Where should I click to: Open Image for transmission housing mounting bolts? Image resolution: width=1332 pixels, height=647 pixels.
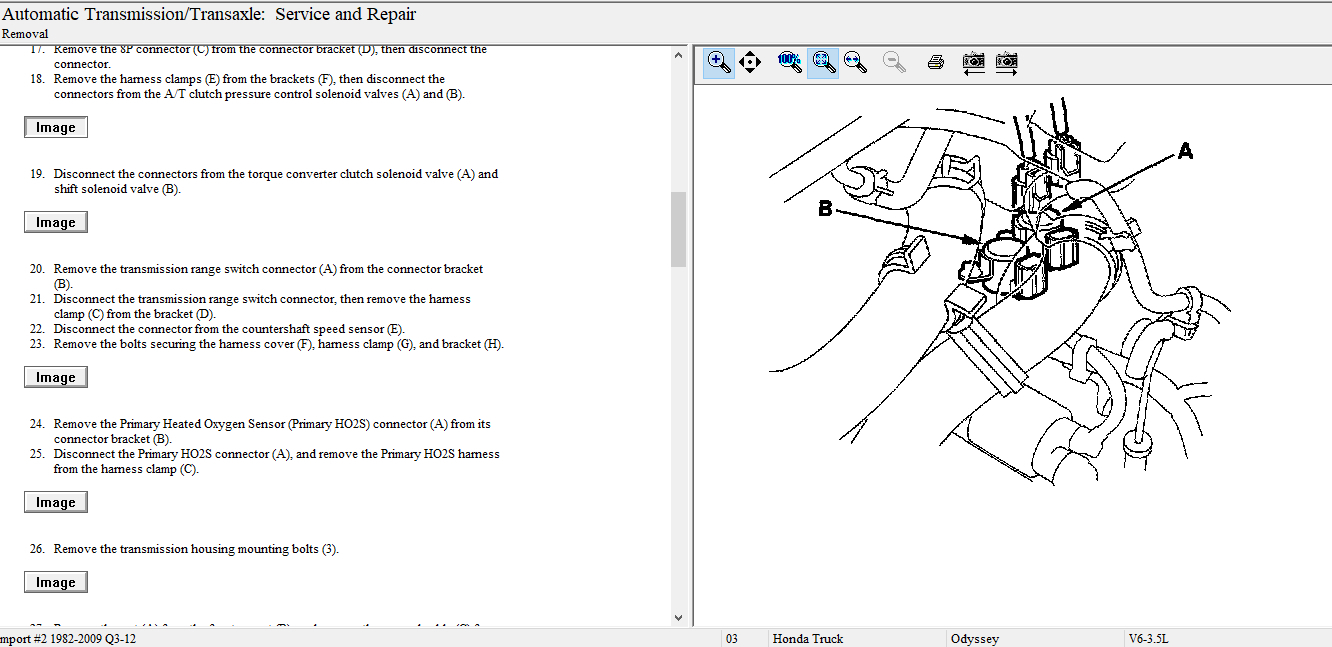point(56,582)
